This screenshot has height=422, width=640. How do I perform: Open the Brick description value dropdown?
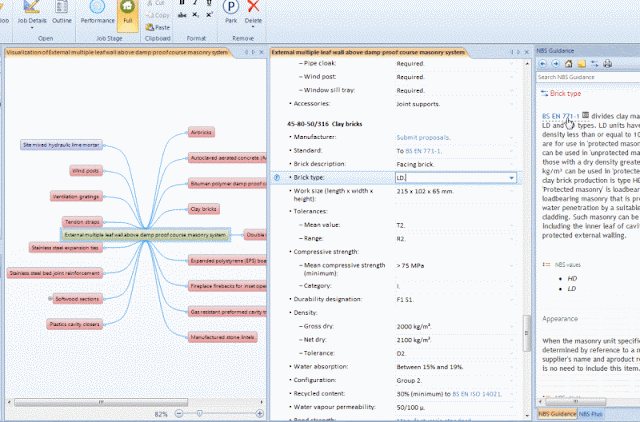pos(511,164)
